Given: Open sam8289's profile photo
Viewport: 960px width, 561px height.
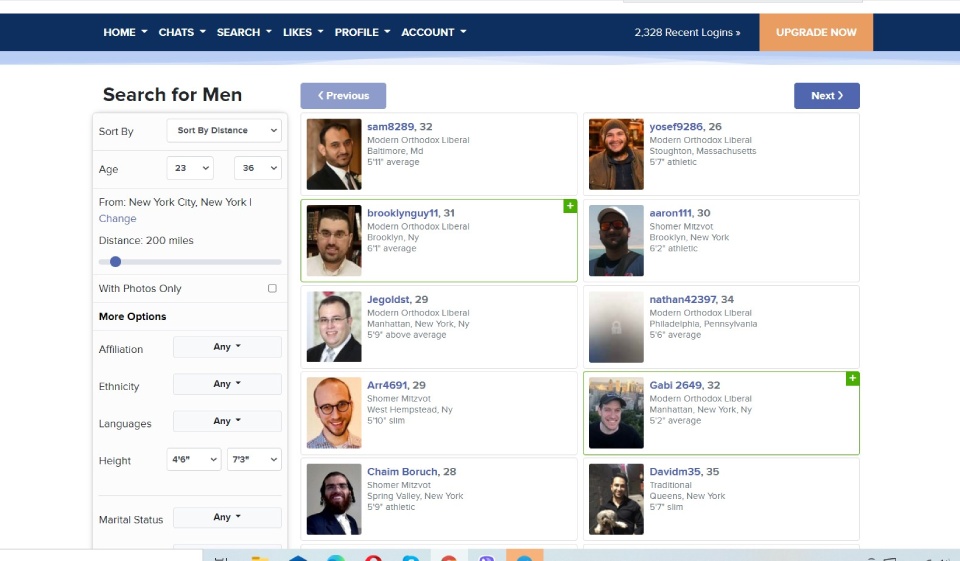Looking at the screenshot, I should coord(334,154).
